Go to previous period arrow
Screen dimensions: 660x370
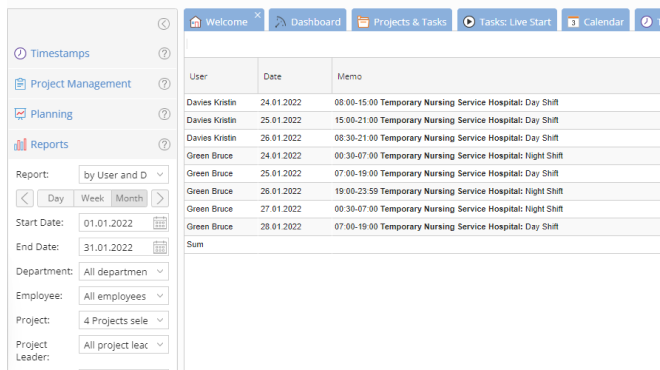pyautogui.click(x=25, y=198)
